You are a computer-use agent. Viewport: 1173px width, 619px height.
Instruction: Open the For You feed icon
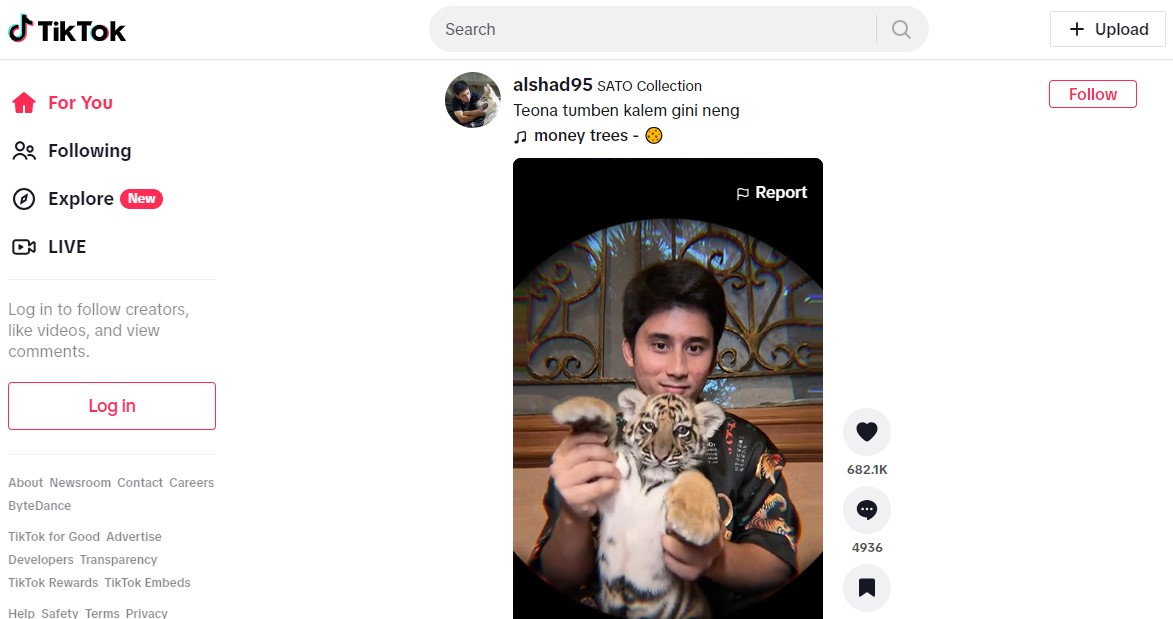tap(24, 102)
